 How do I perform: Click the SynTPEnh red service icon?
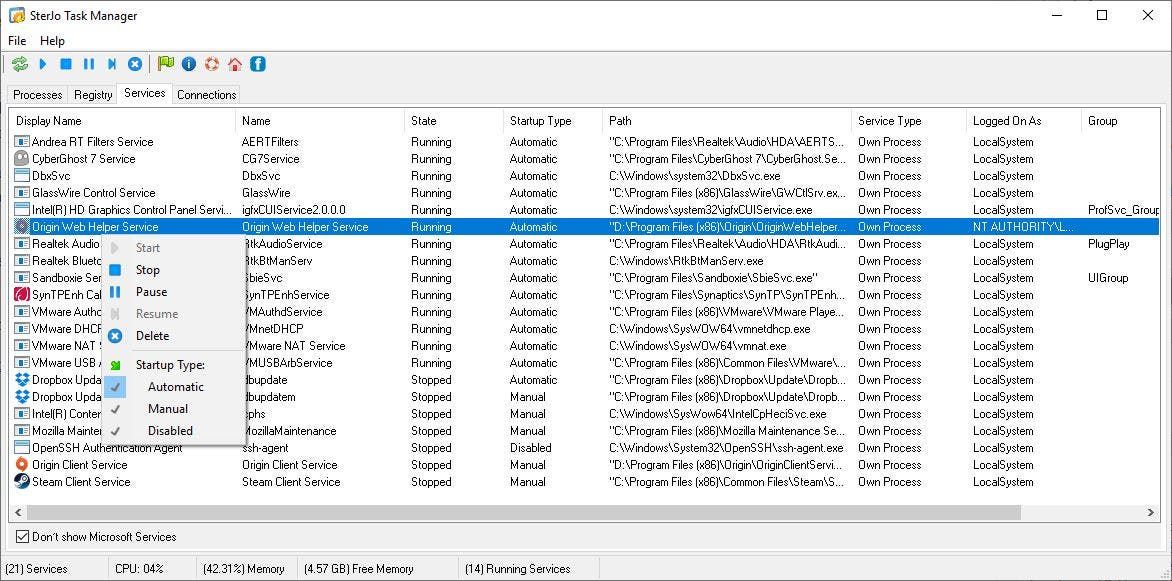22,295
